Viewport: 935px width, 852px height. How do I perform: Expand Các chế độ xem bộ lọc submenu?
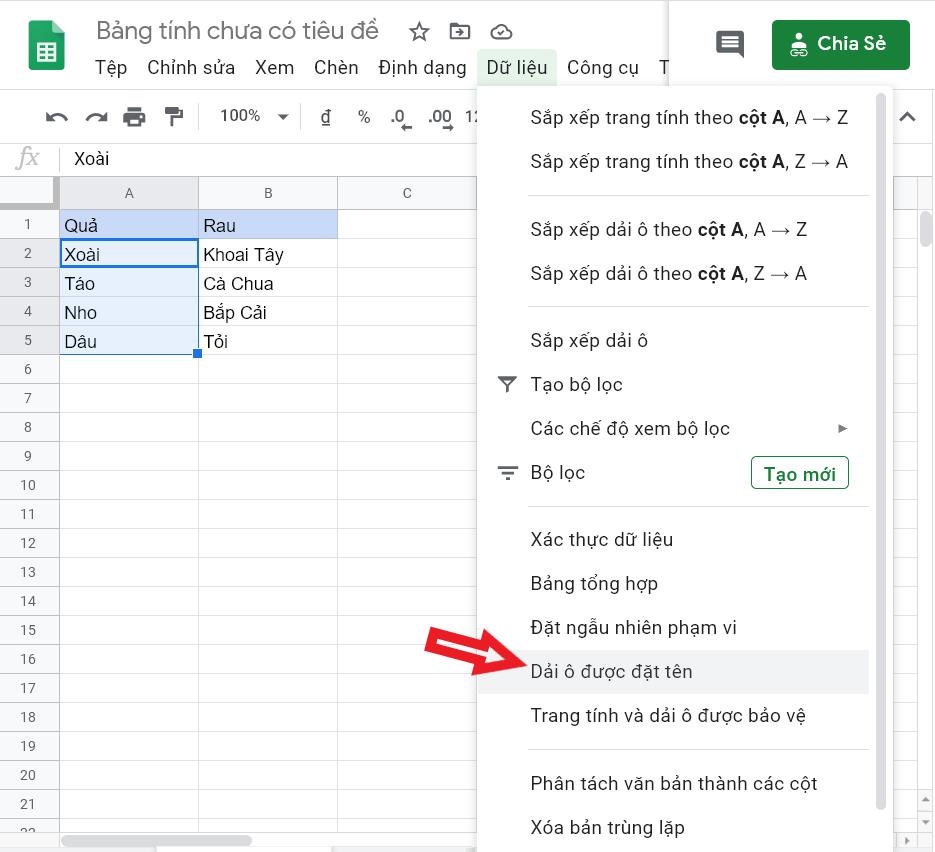[x=844, y=428]
